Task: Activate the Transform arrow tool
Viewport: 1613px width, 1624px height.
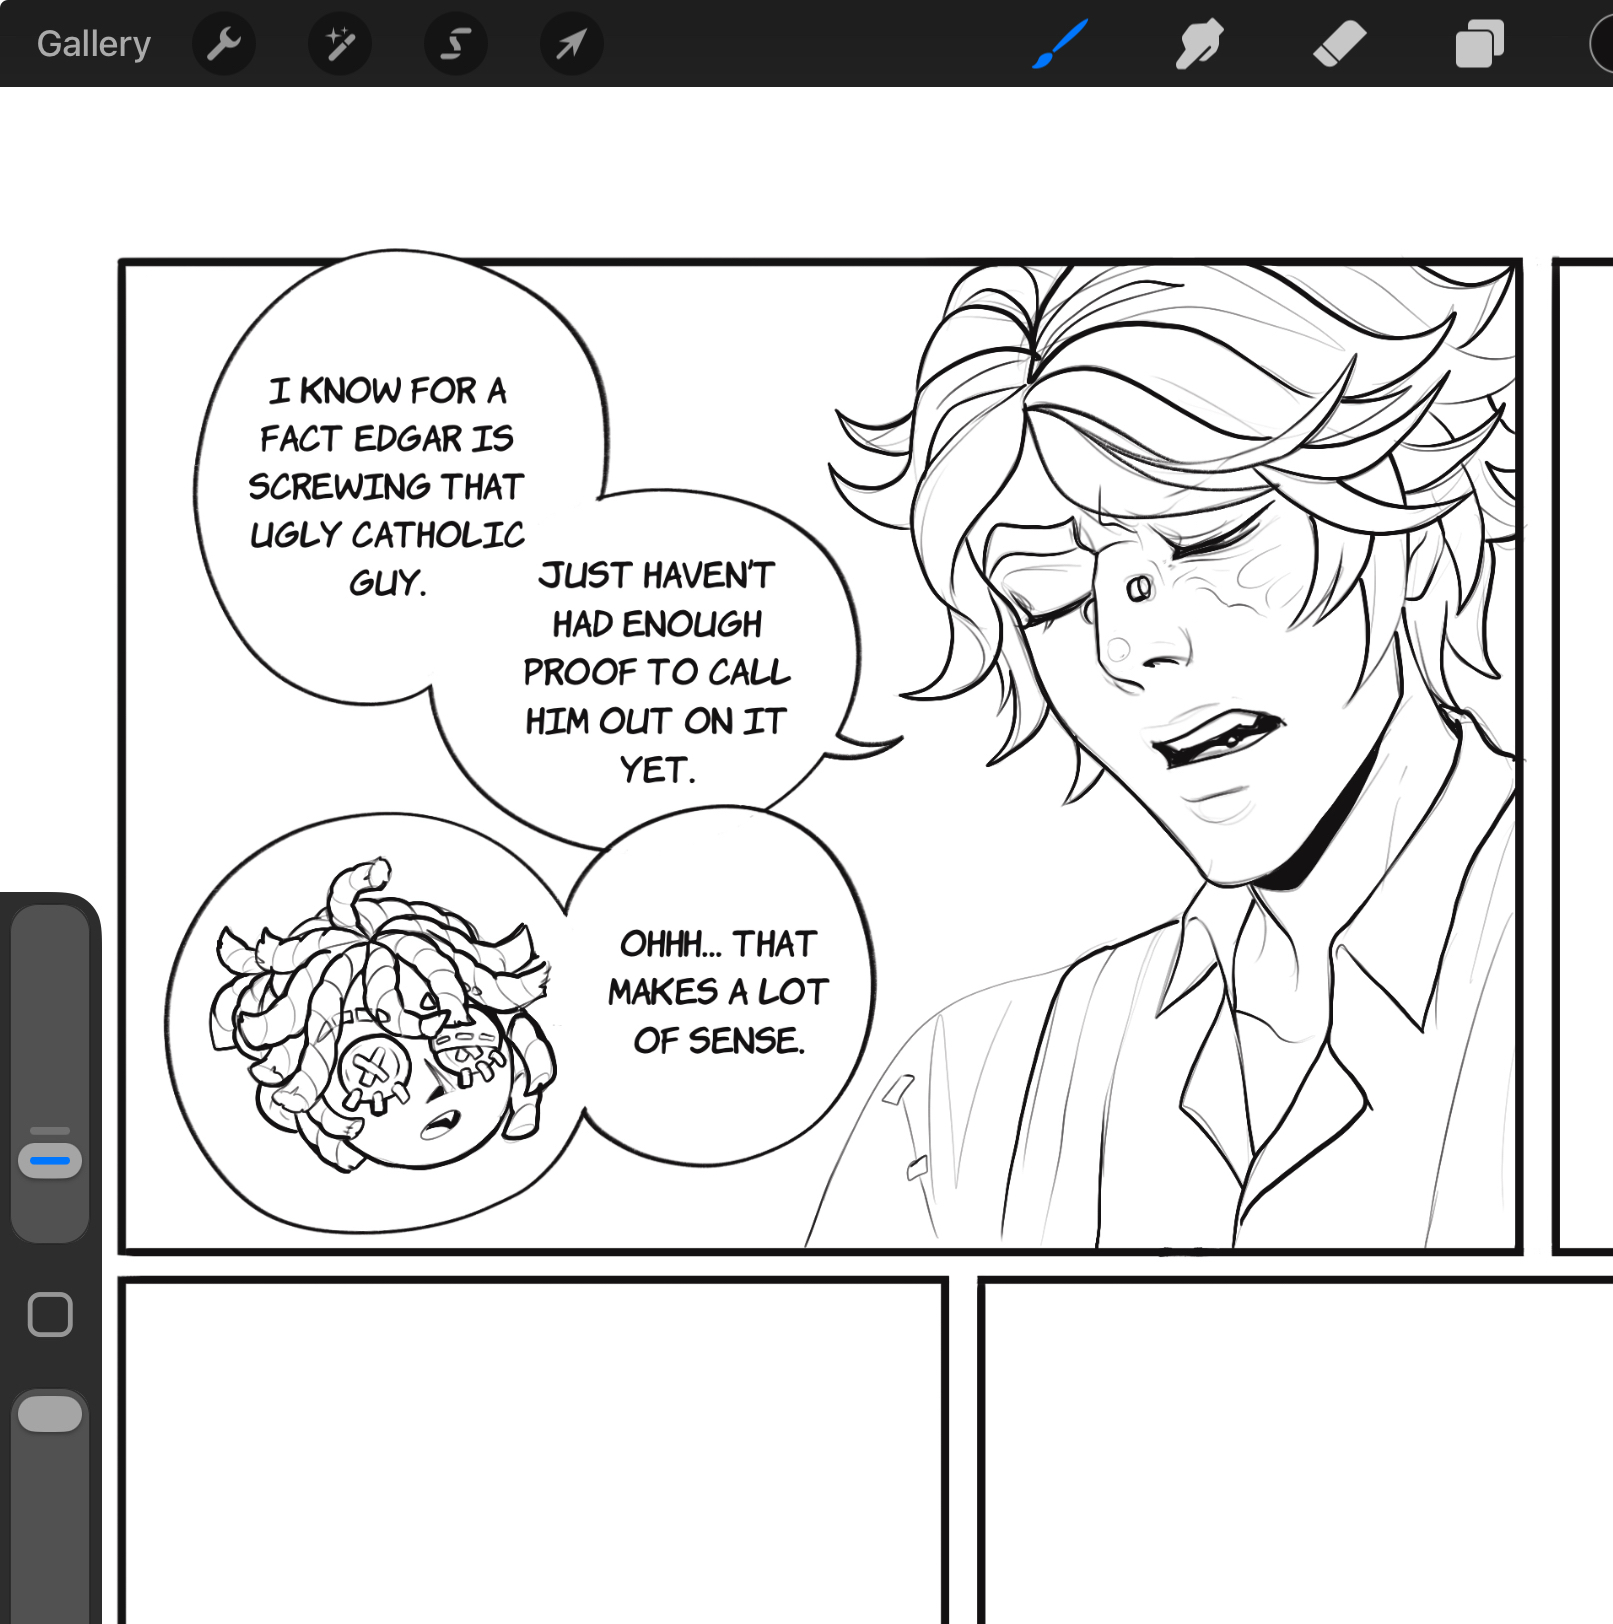Action: pyautogui.click(x=571, y=44)
